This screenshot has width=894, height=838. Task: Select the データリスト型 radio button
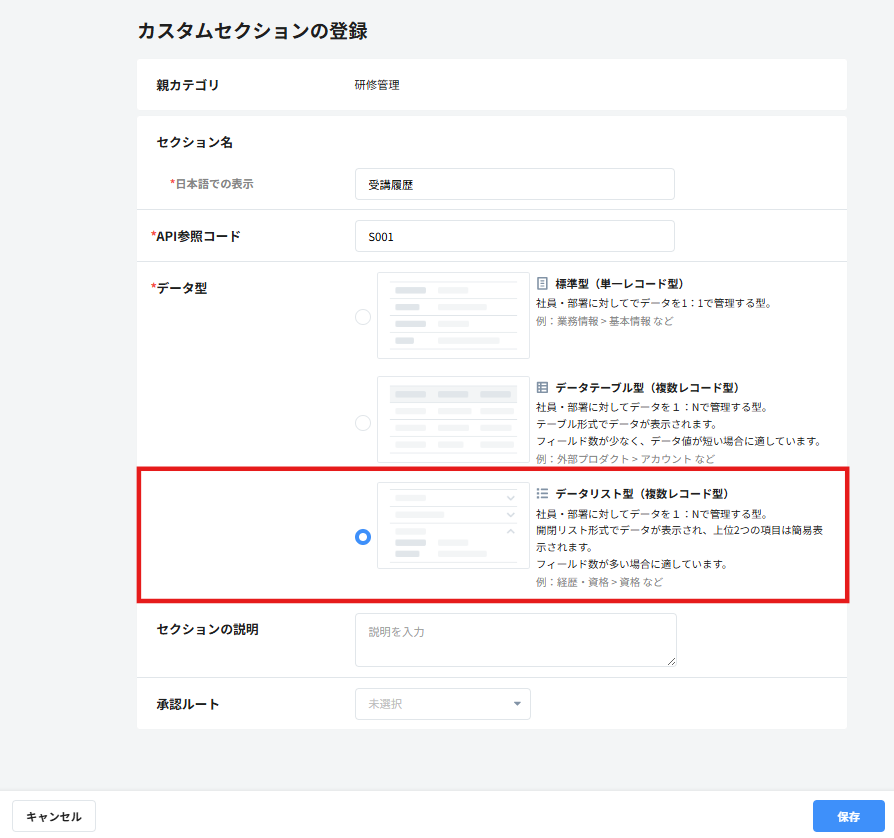[363, 537]
